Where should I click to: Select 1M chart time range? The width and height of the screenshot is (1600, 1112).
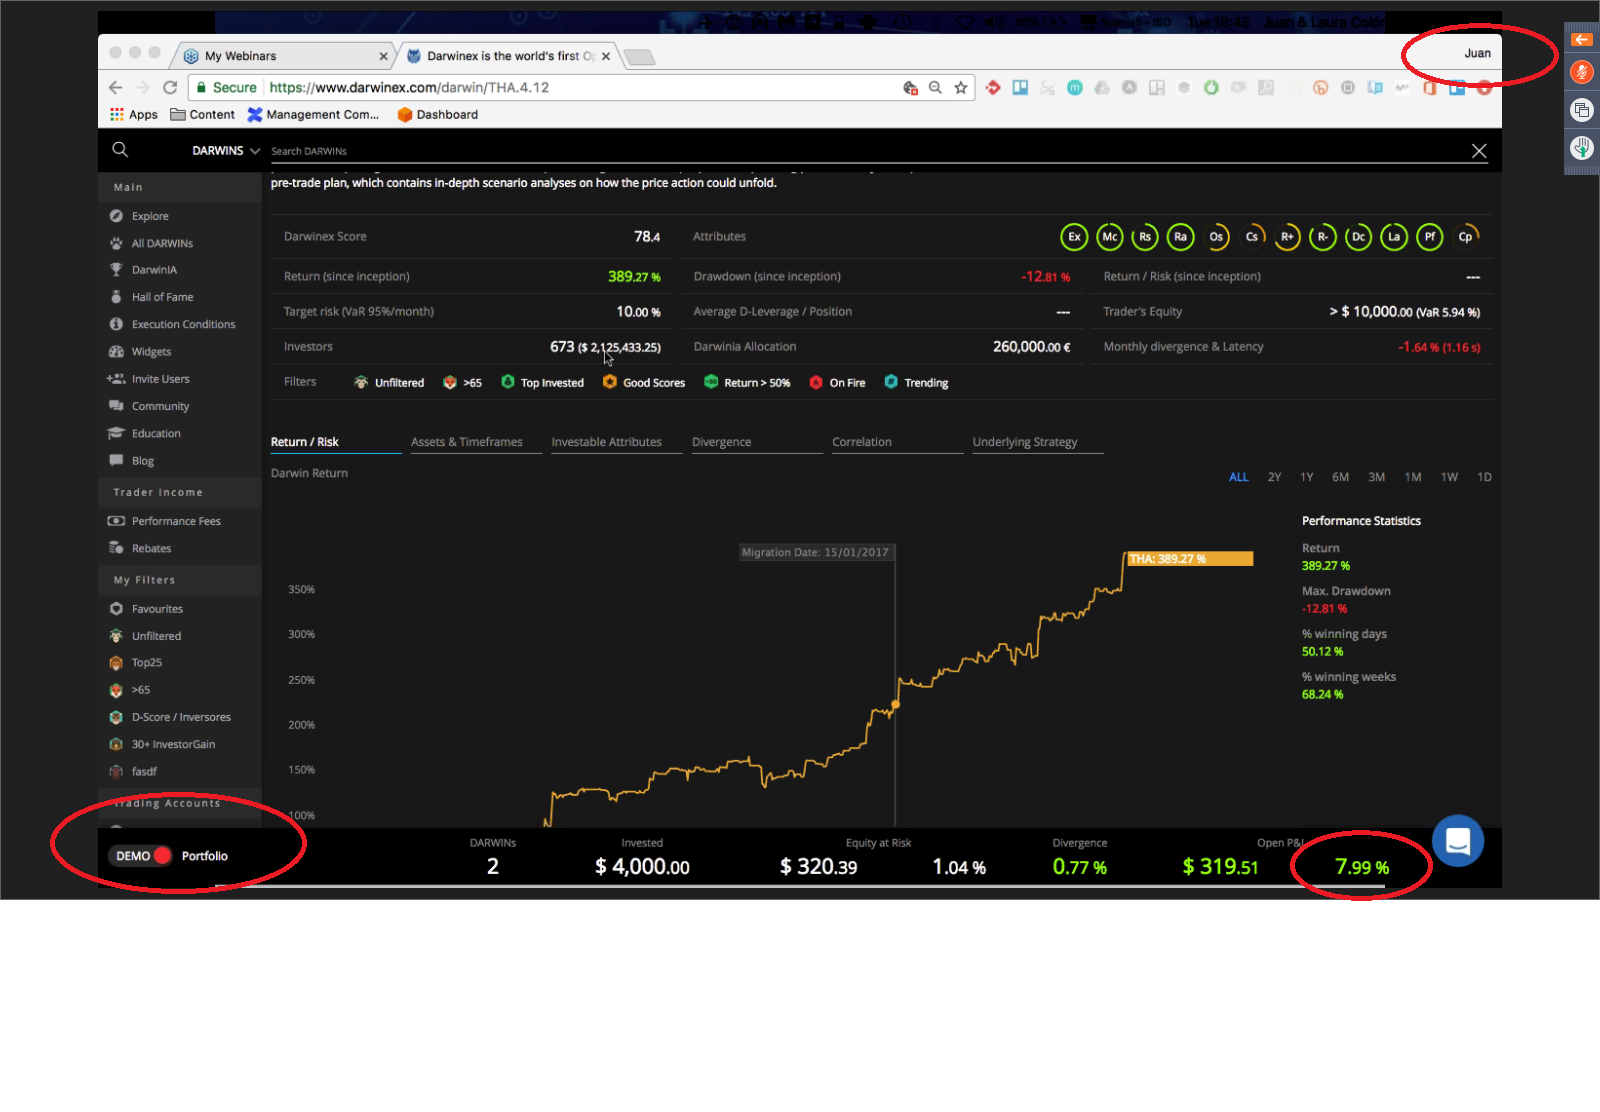(x=1413, y=477)
